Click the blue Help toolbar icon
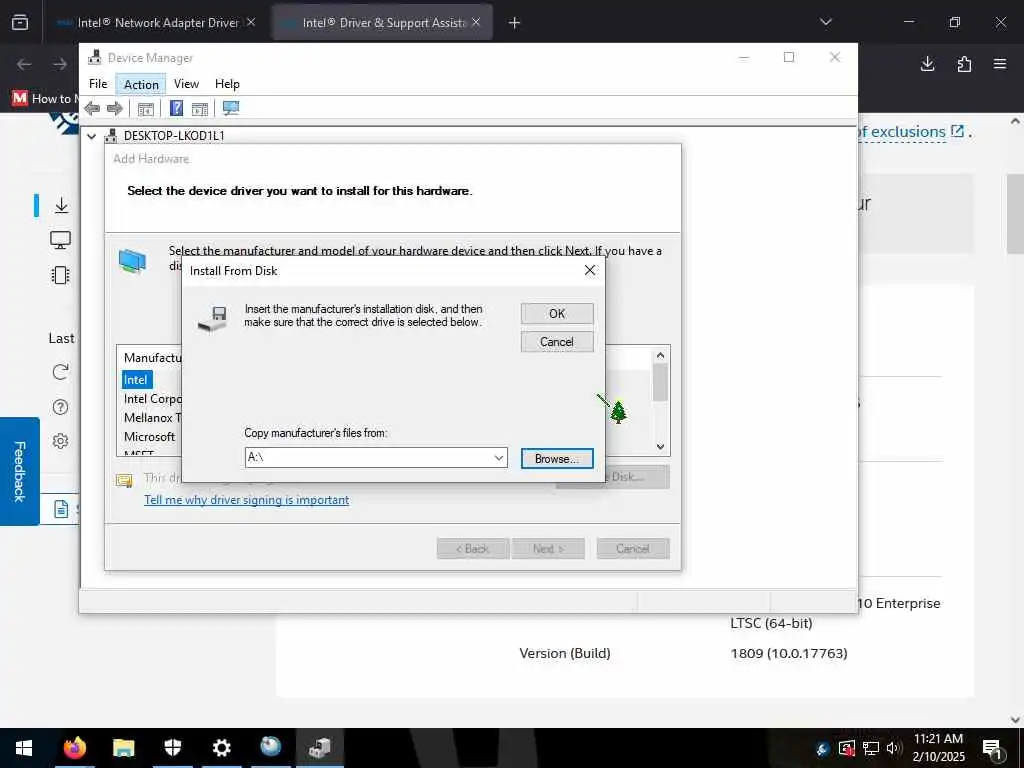Screen dimensions: 1024x768 [x=176, y=108]
